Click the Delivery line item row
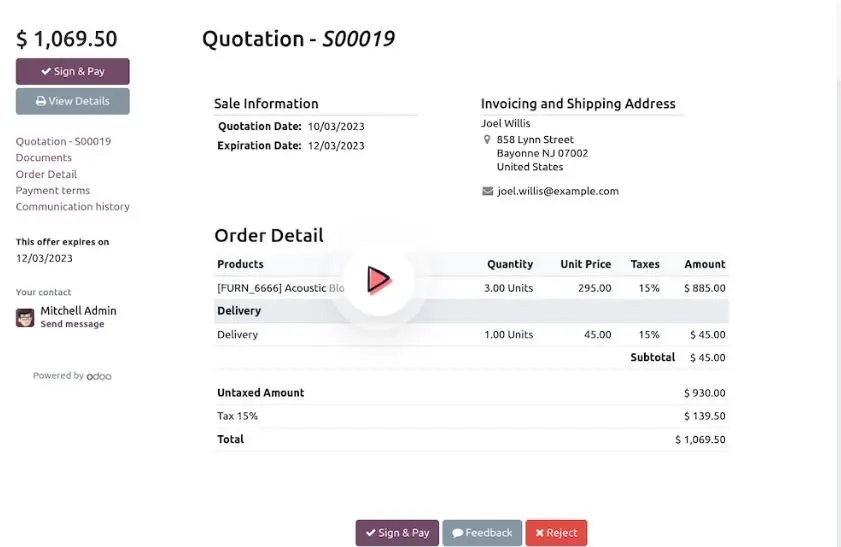This screenshot has height=547, width=841. click(237, 335)
